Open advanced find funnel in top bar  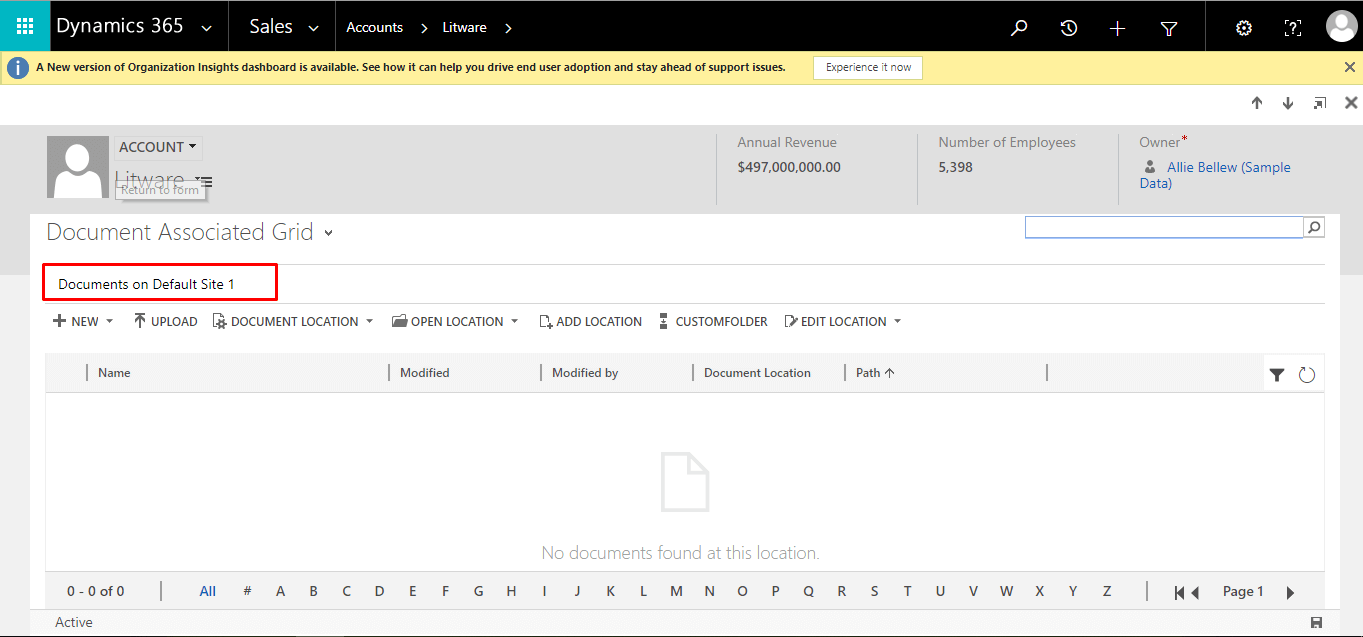(1169, 28)
